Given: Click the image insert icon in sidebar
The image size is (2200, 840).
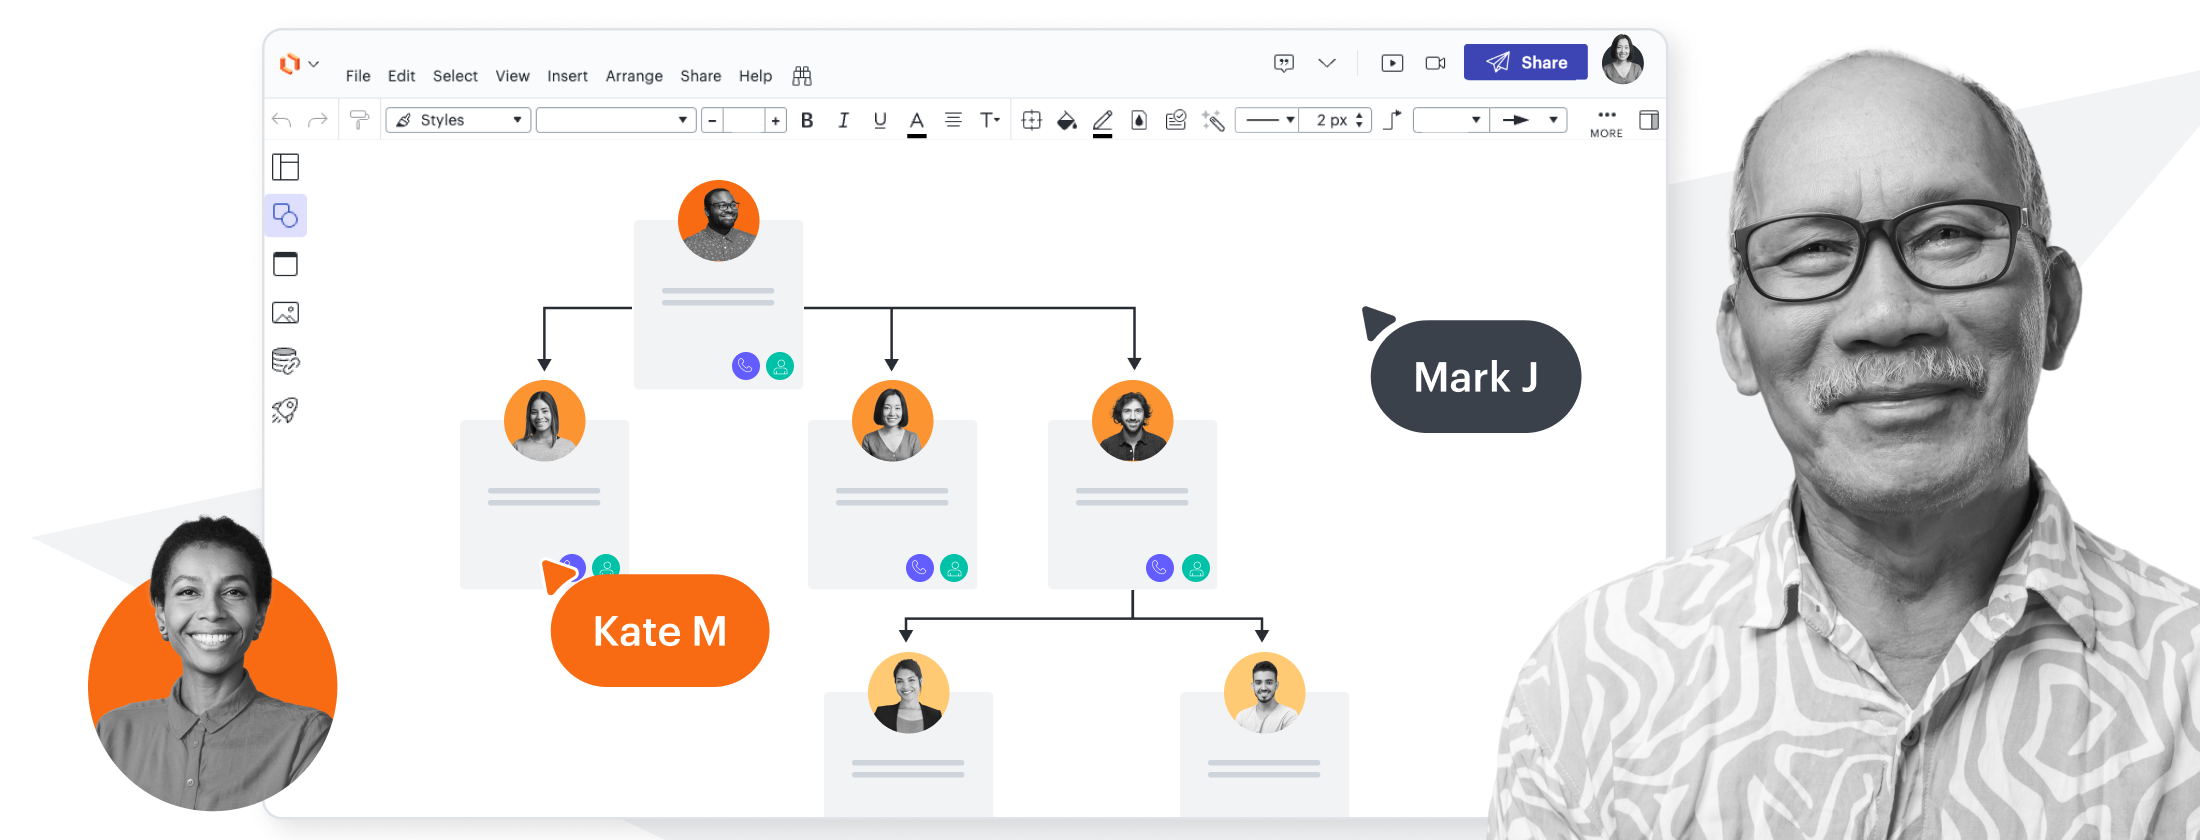Looking at the screenshot, I should 285,313.
